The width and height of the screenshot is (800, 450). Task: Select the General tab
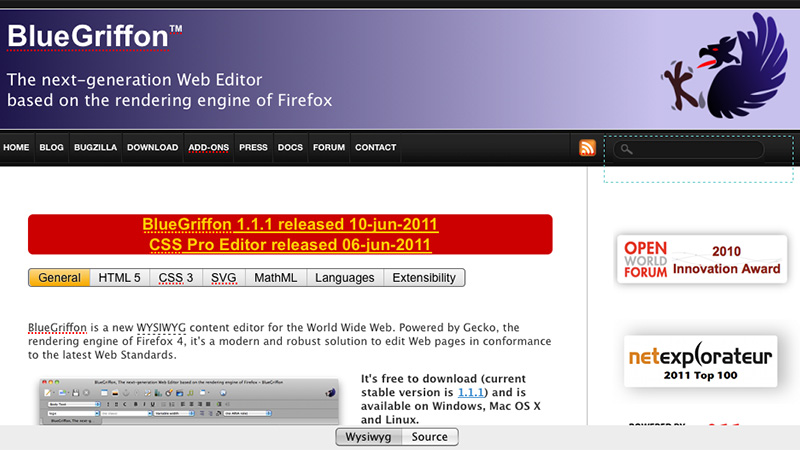point(59,278)
